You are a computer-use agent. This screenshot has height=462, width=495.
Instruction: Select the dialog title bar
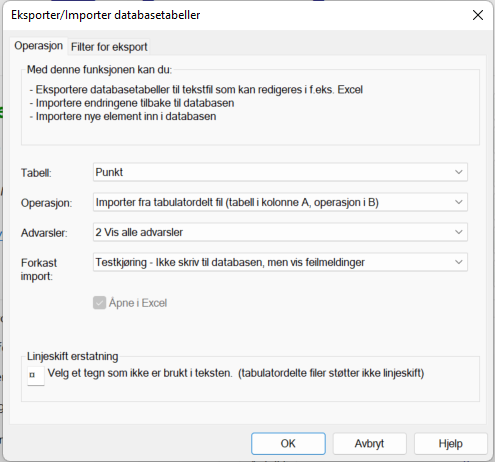point(233,15)
